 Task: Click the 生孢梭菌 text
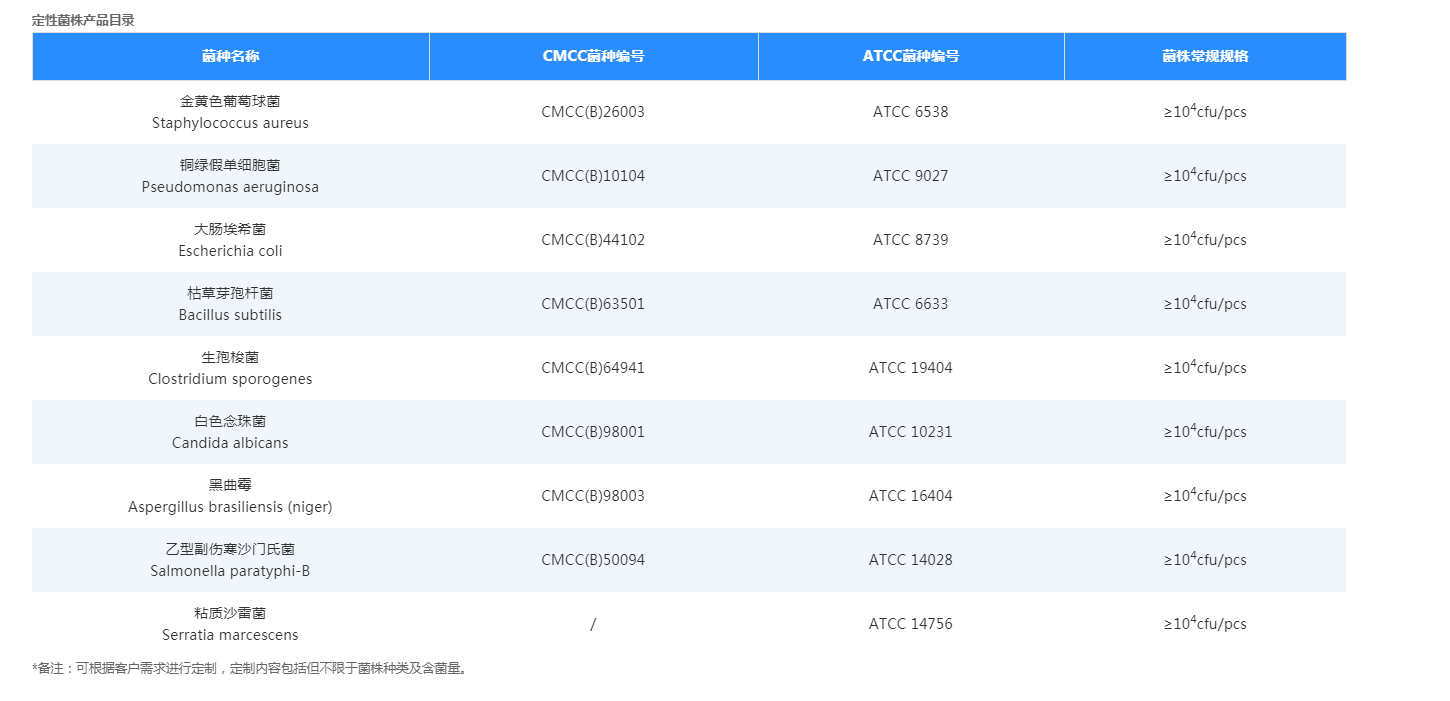(230, 357)
